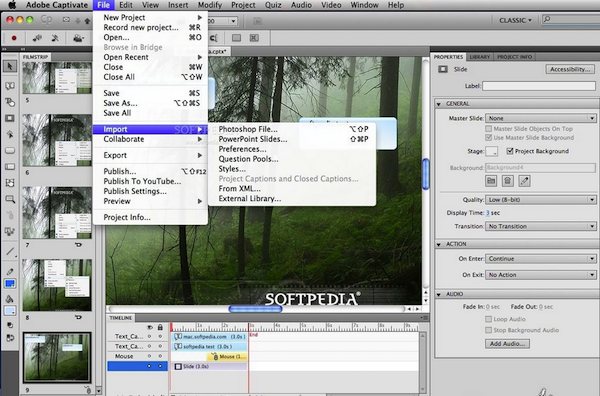Click the edit pencil icon under Background
Screen dimensions: 600x396
pyautogui.click(x=524, y=181)
